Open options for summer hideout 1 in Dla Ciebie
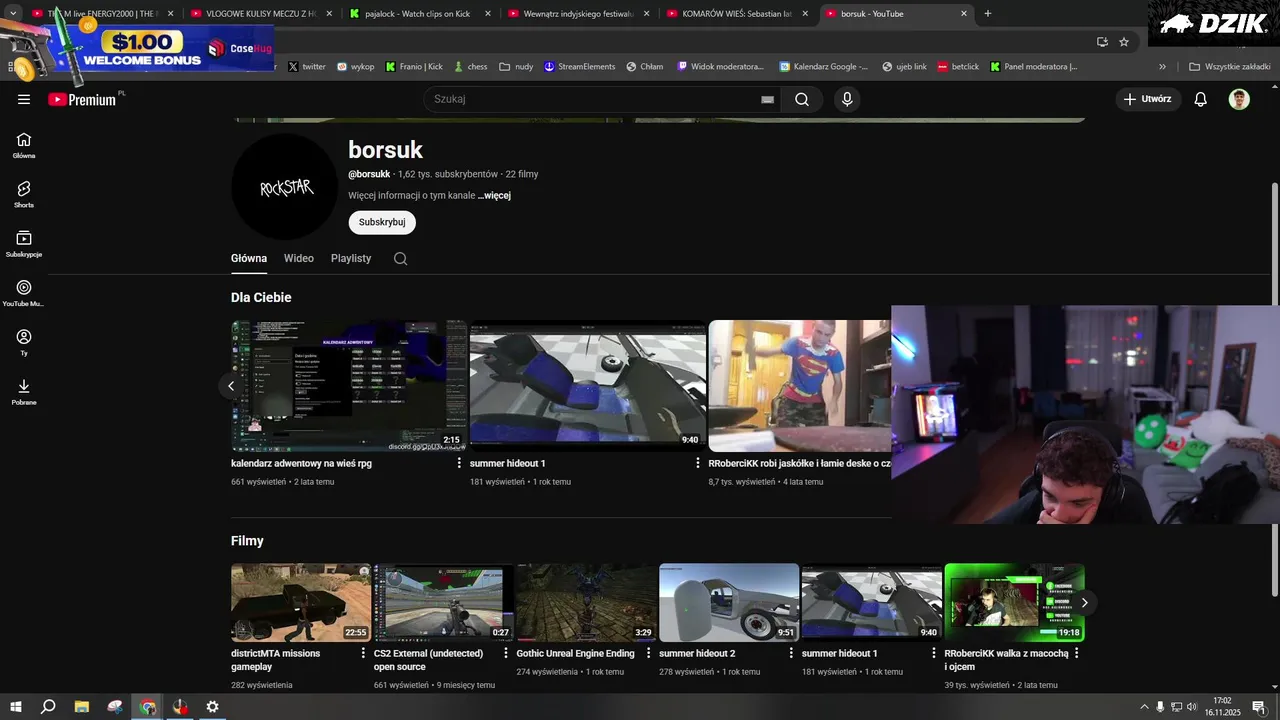Screen dimensions: 1280x720 coord(698,463)
